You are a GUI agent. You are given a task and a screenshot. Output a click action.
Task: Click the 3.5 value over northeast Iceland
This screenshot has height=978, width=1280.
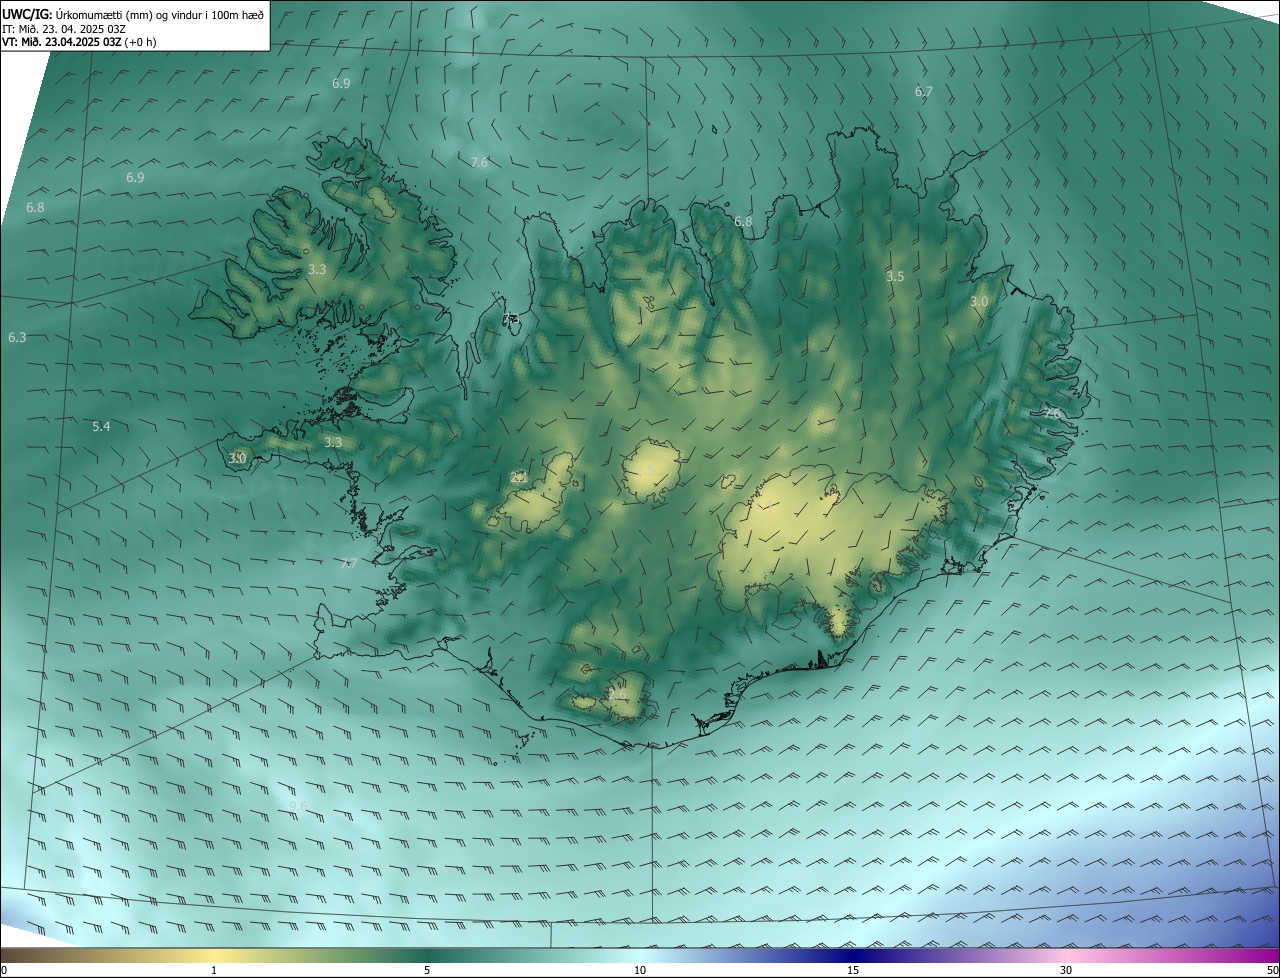[895, 276]
